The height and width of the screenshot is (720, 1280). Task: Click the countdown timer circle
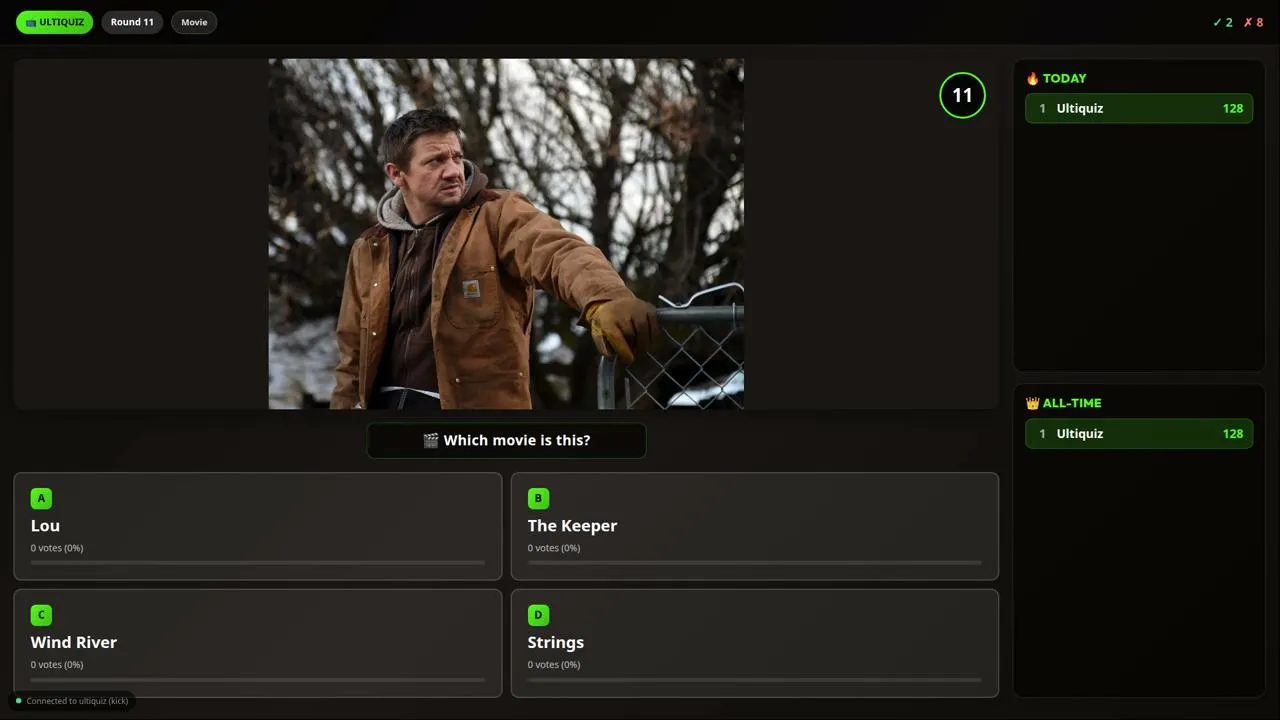point(962,95)
